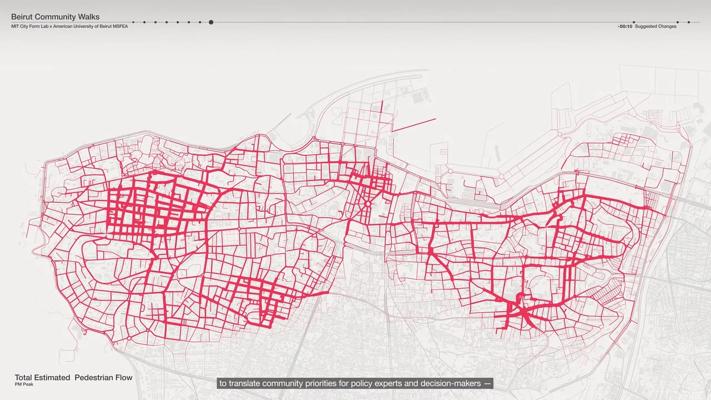Click the empty timeline track between chapter markers
This screenshot has height=400, width=711.
400,22
